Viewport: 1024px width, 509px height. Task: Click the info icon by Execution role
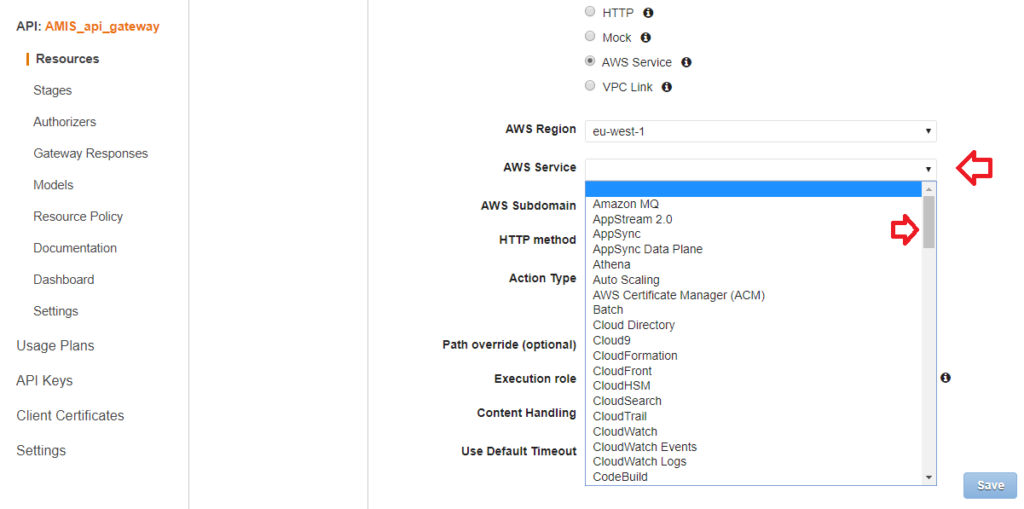tap(945, 378)
